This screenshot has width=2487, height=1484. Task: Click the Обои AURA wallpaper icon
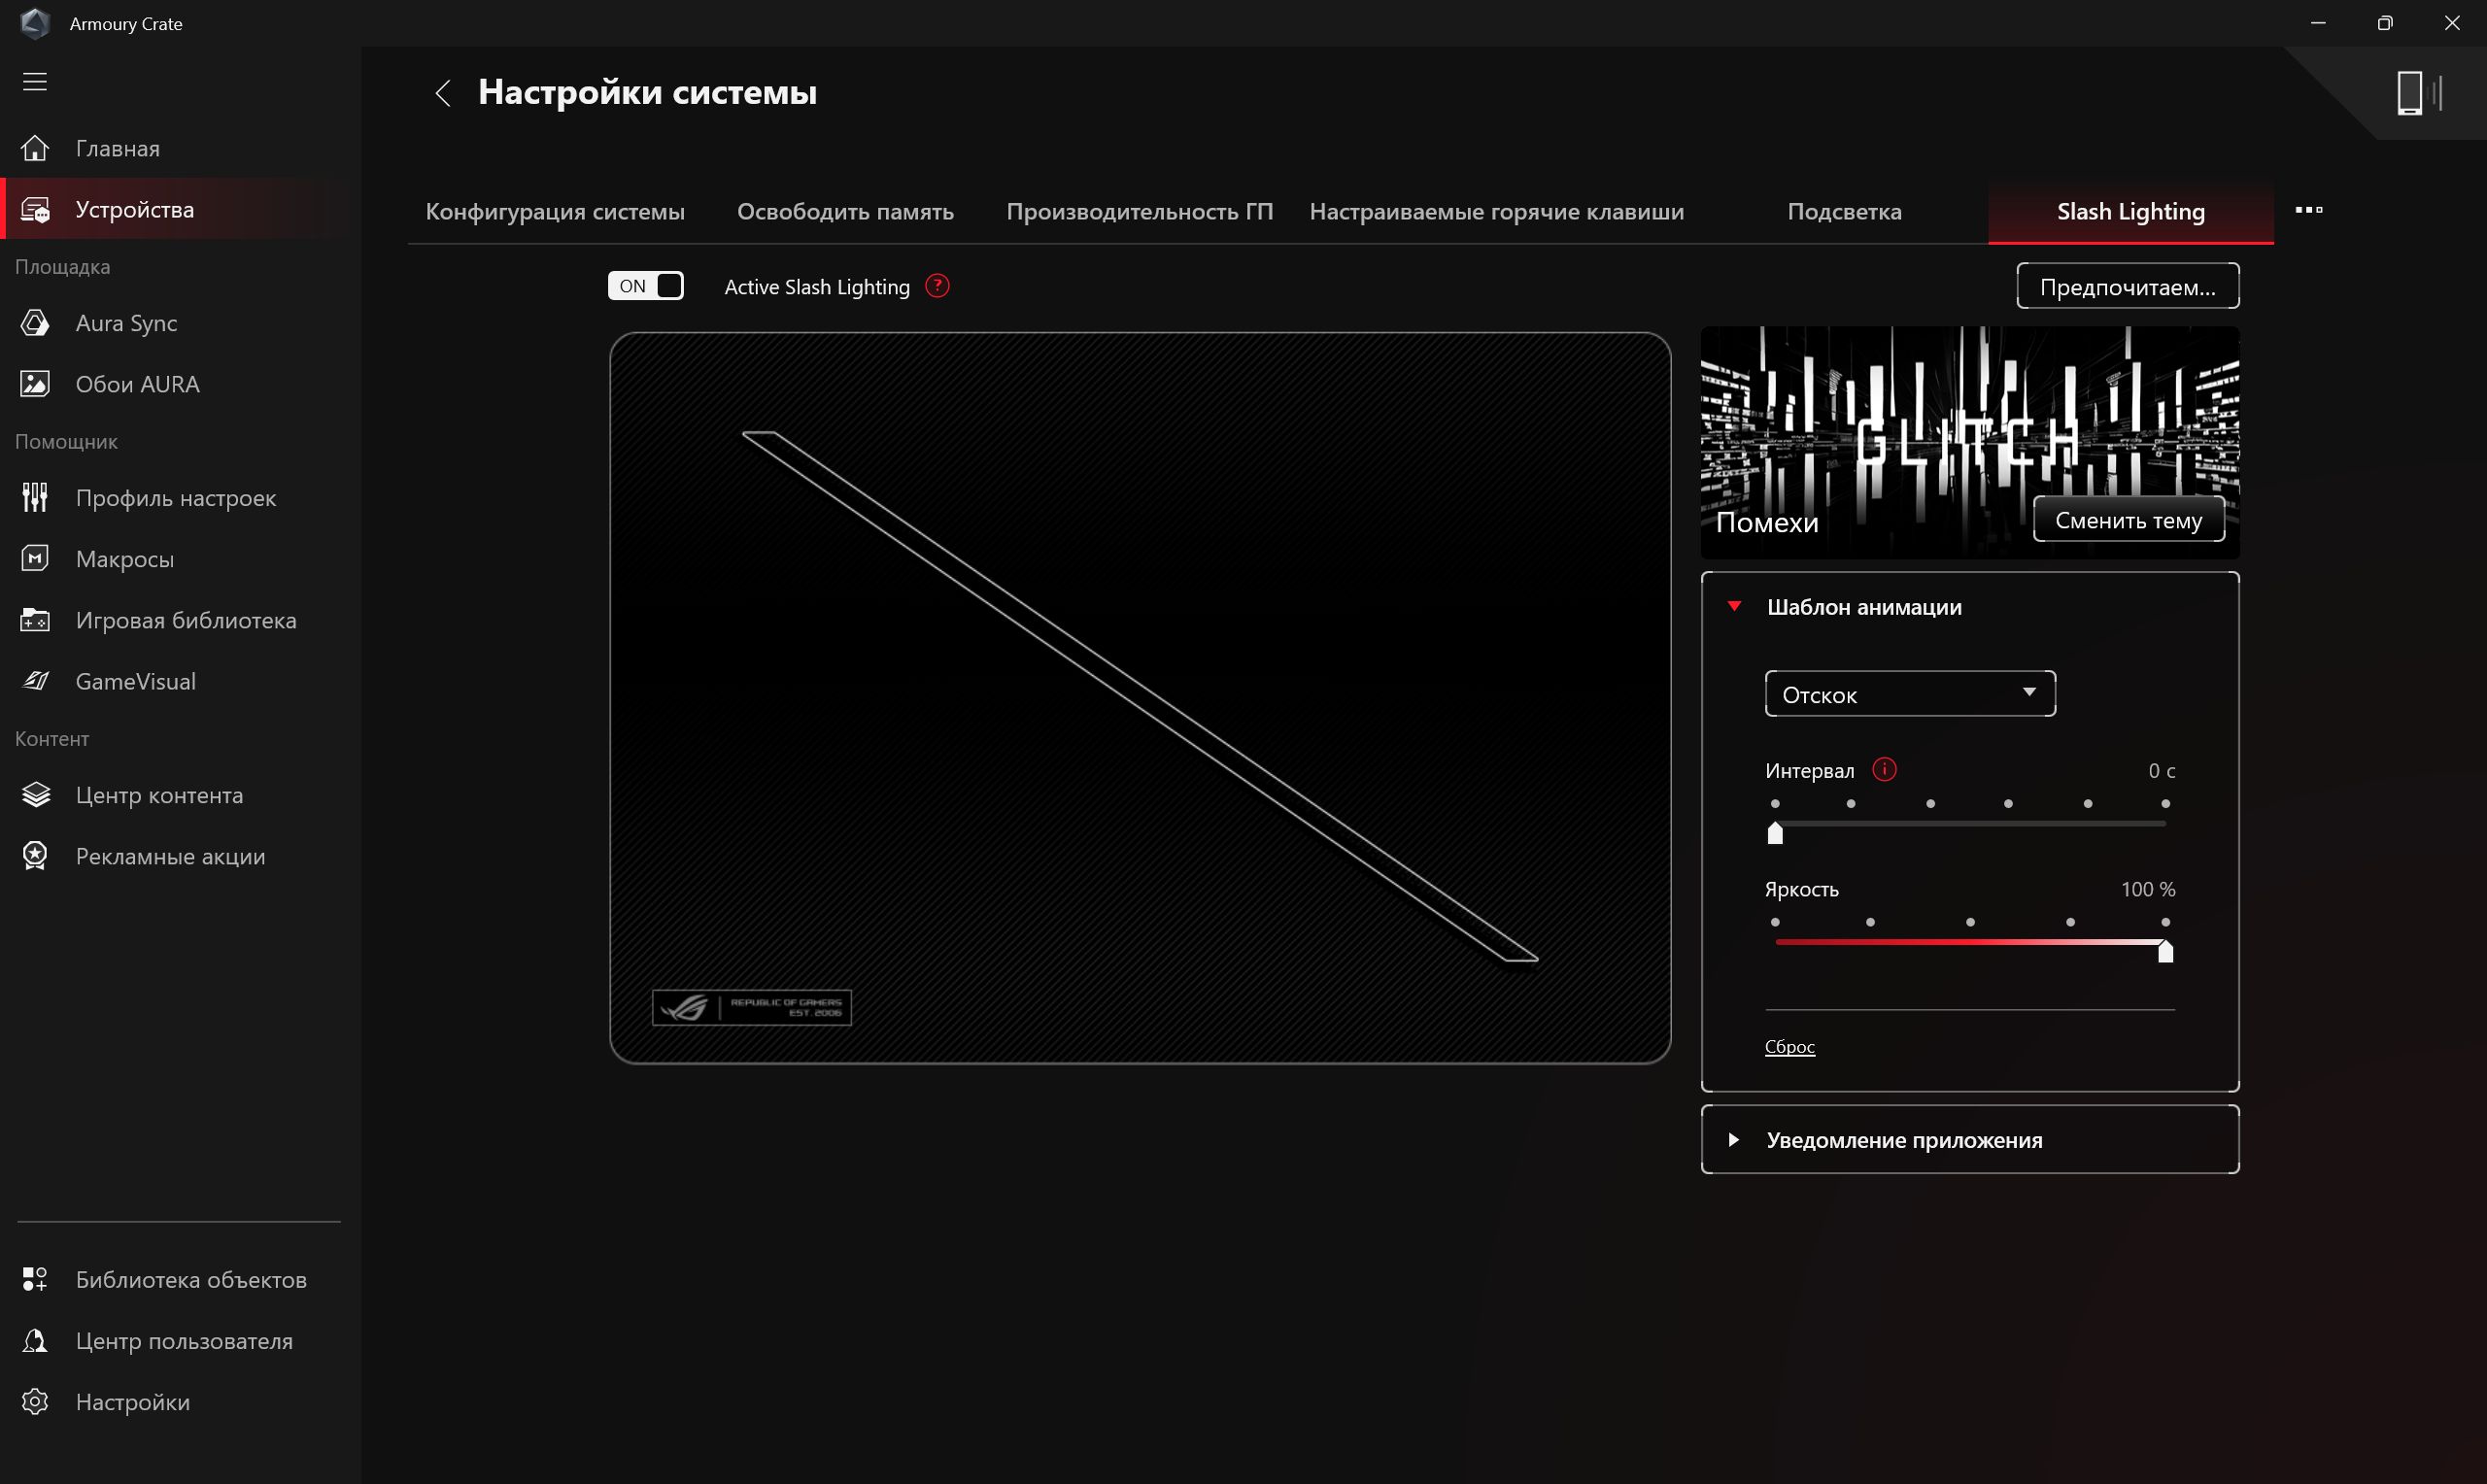click(35, 384)
